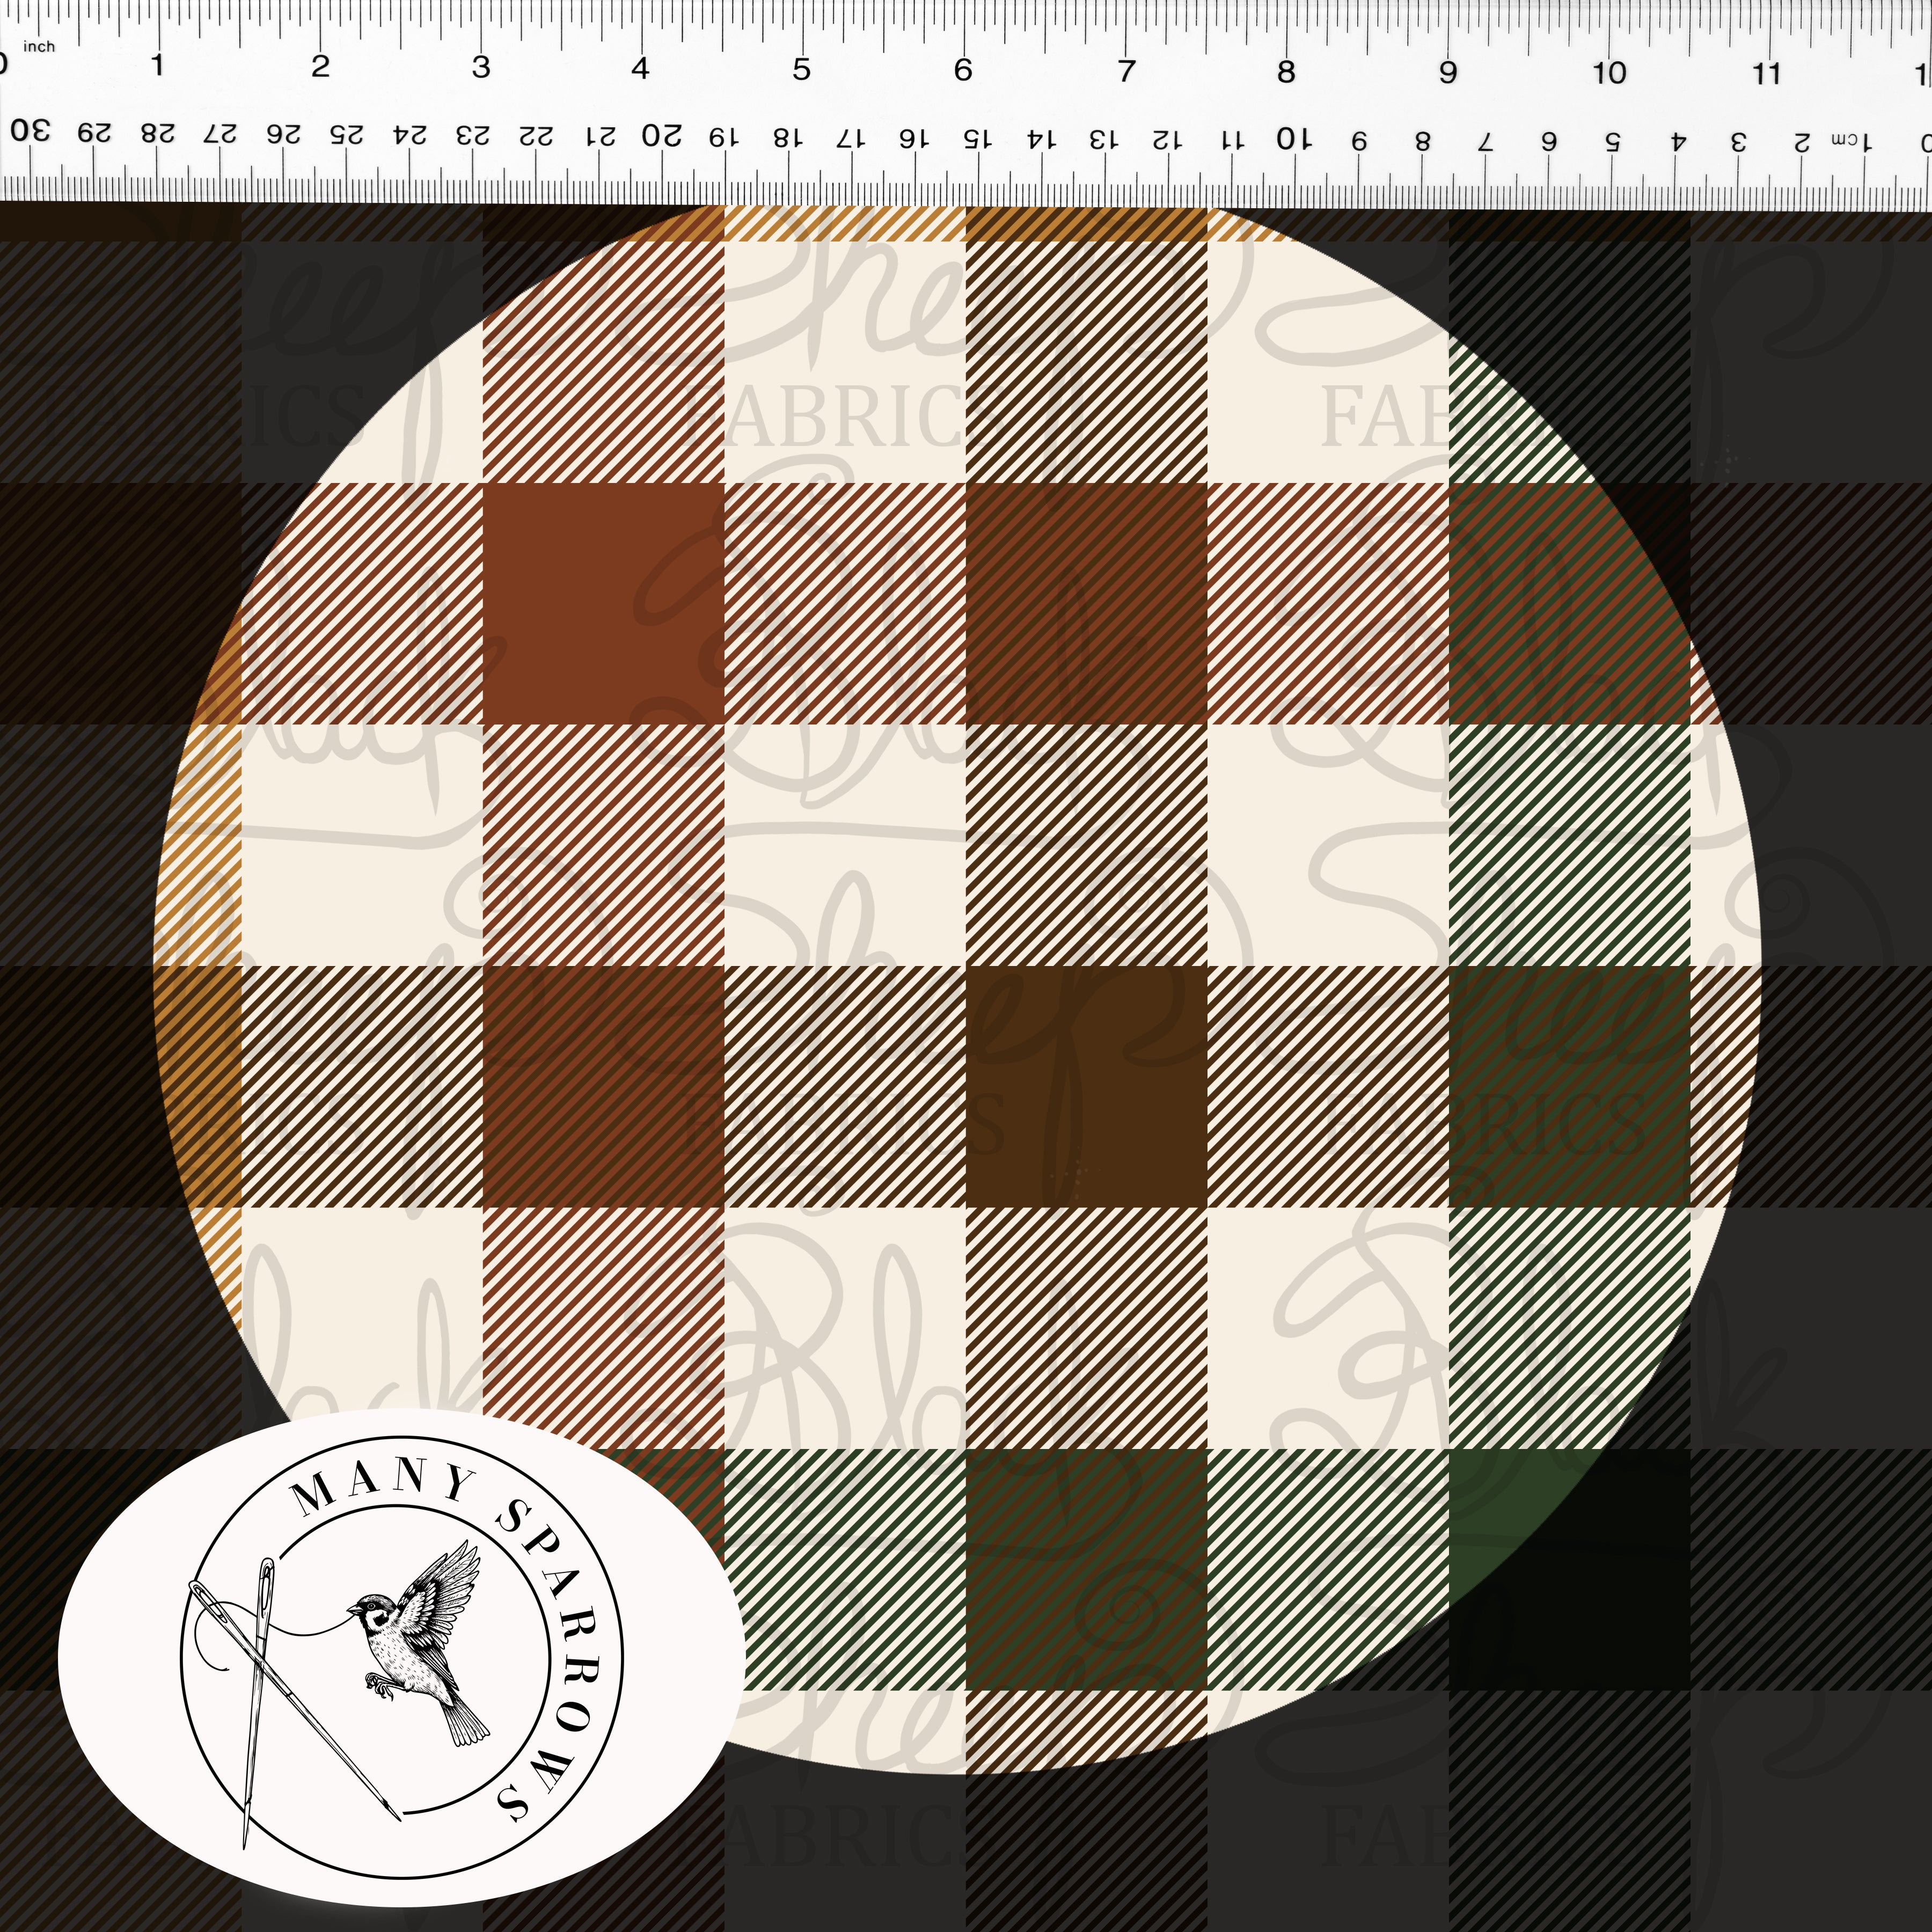Select the 9 inch mark on ruler
1932x1932 pixels.
(1448, 72)
